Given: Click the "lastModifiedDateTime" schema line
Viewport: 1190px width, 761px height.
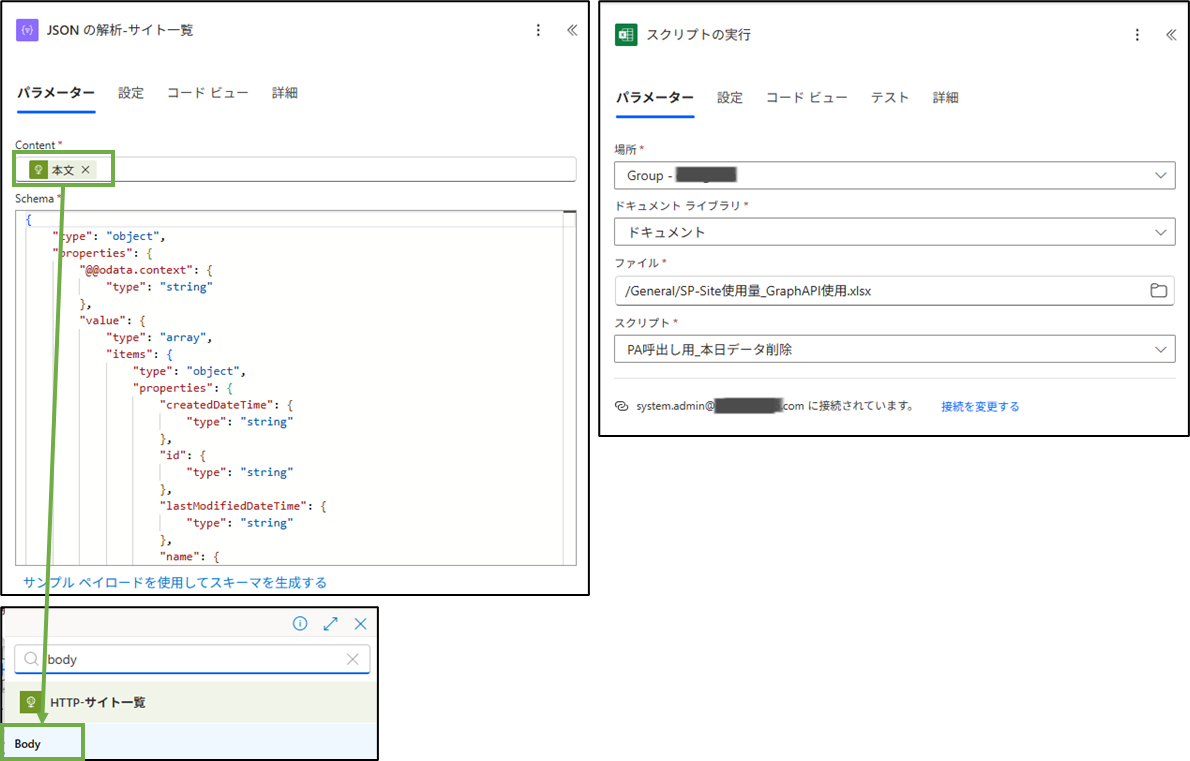Looking at the screenshot, I should [243, 505].
